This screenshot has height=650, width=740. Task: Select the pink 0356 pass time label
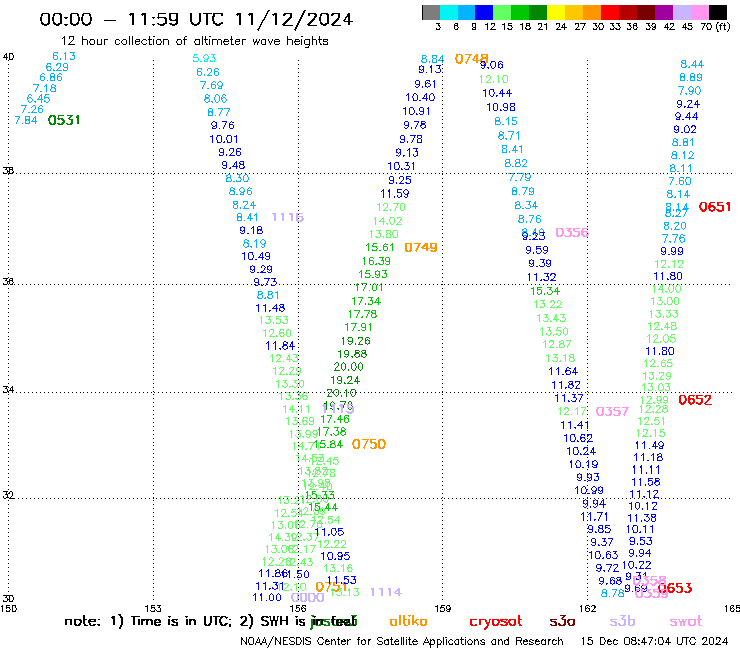click(x=572, y=233)
